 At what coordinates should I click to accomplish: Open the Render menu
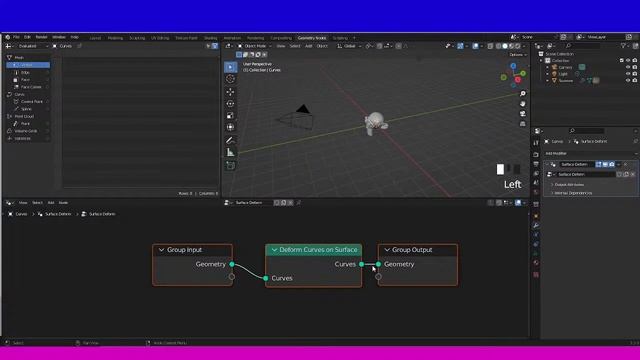[x=41, y=37]
